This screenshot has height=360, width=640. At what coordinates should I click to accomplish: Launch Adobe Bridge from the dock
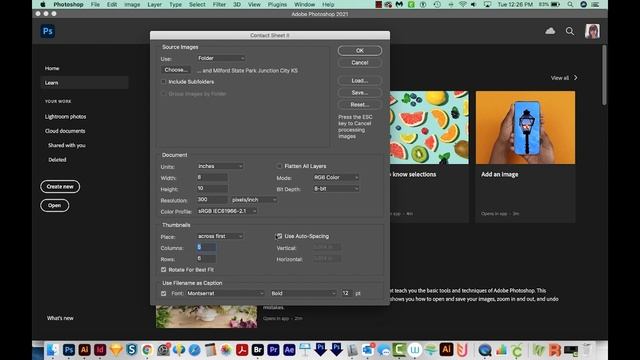[258, 350]
